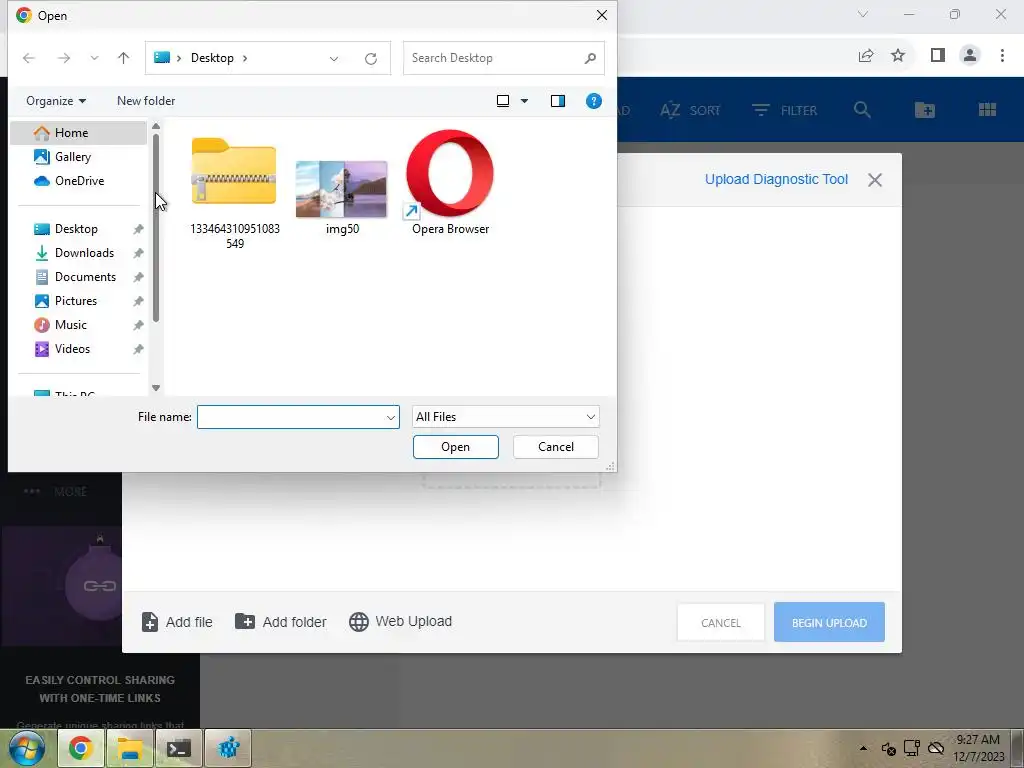Click the Upload Diagnostic Tool link

point(776,180)
